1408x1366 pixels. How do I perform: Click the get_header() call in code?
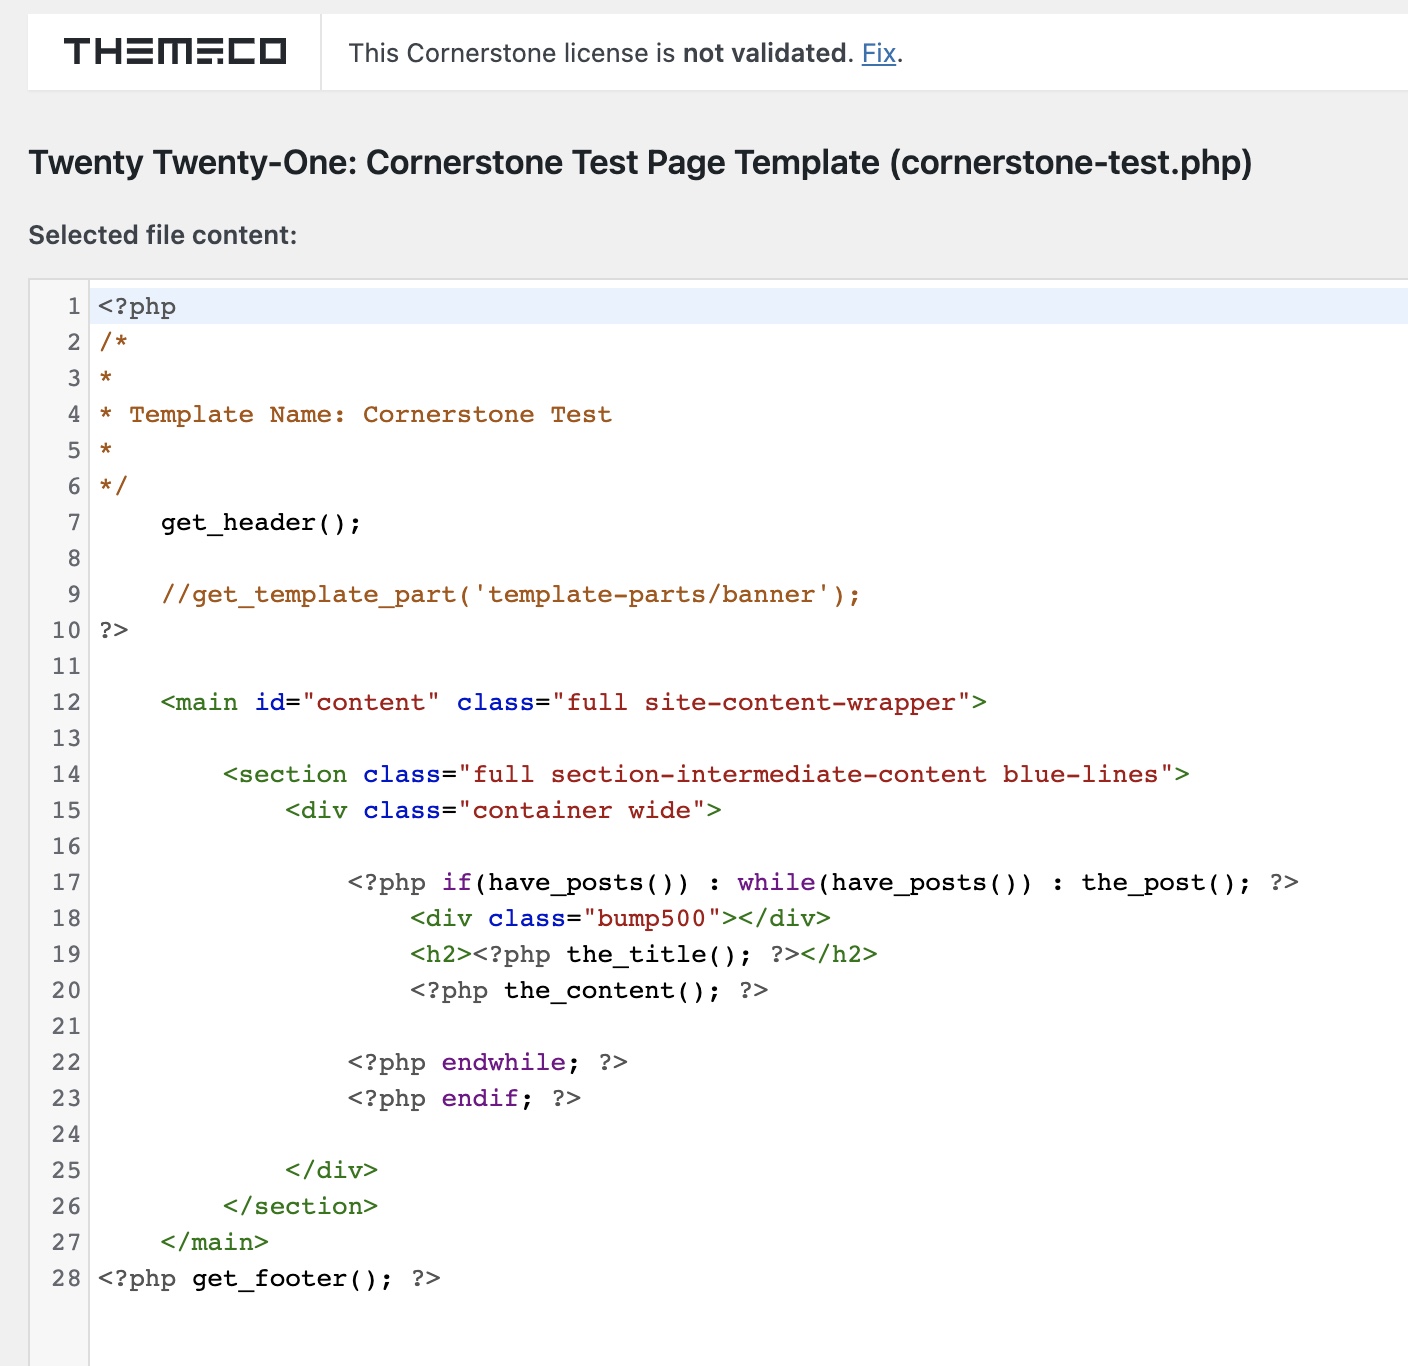pyautogui.click(x=260, y=523)
